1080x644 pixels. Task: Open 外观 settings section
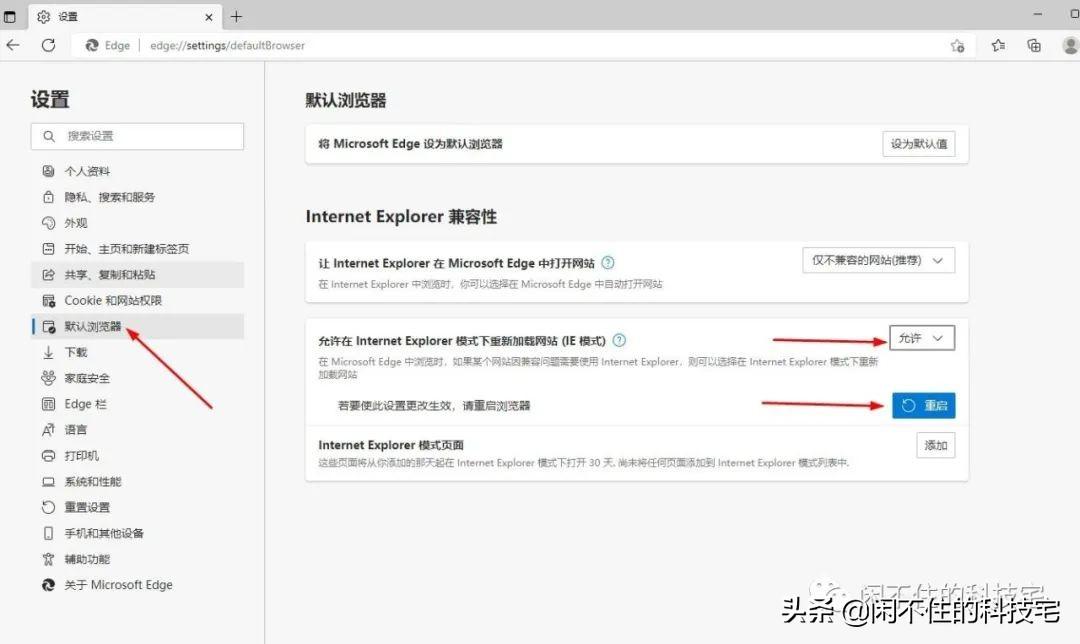(137, 223)
